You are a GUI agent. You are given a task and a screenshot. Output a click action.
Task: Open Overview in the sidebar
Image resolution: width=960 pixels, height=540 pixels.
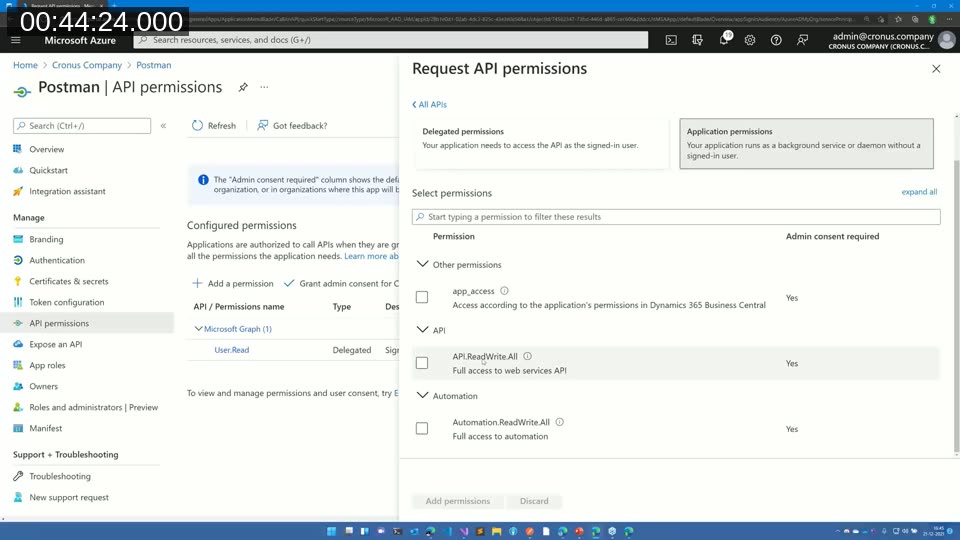(47, 149)
